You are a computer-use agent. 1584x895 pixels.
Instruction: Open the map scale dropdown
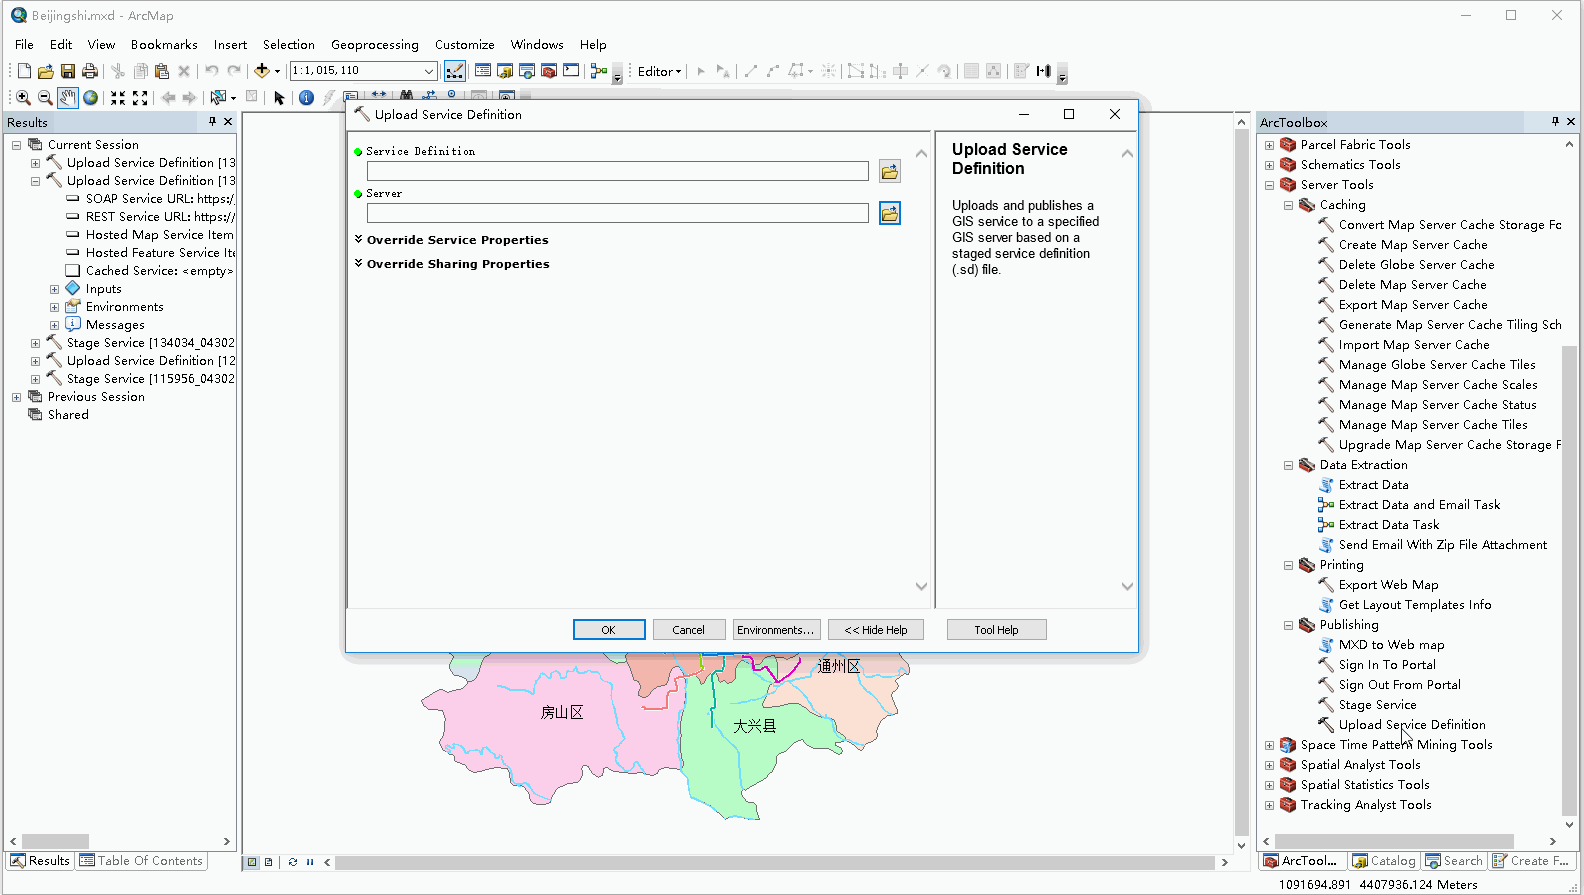pyautogui.click(x=429, y=71)
